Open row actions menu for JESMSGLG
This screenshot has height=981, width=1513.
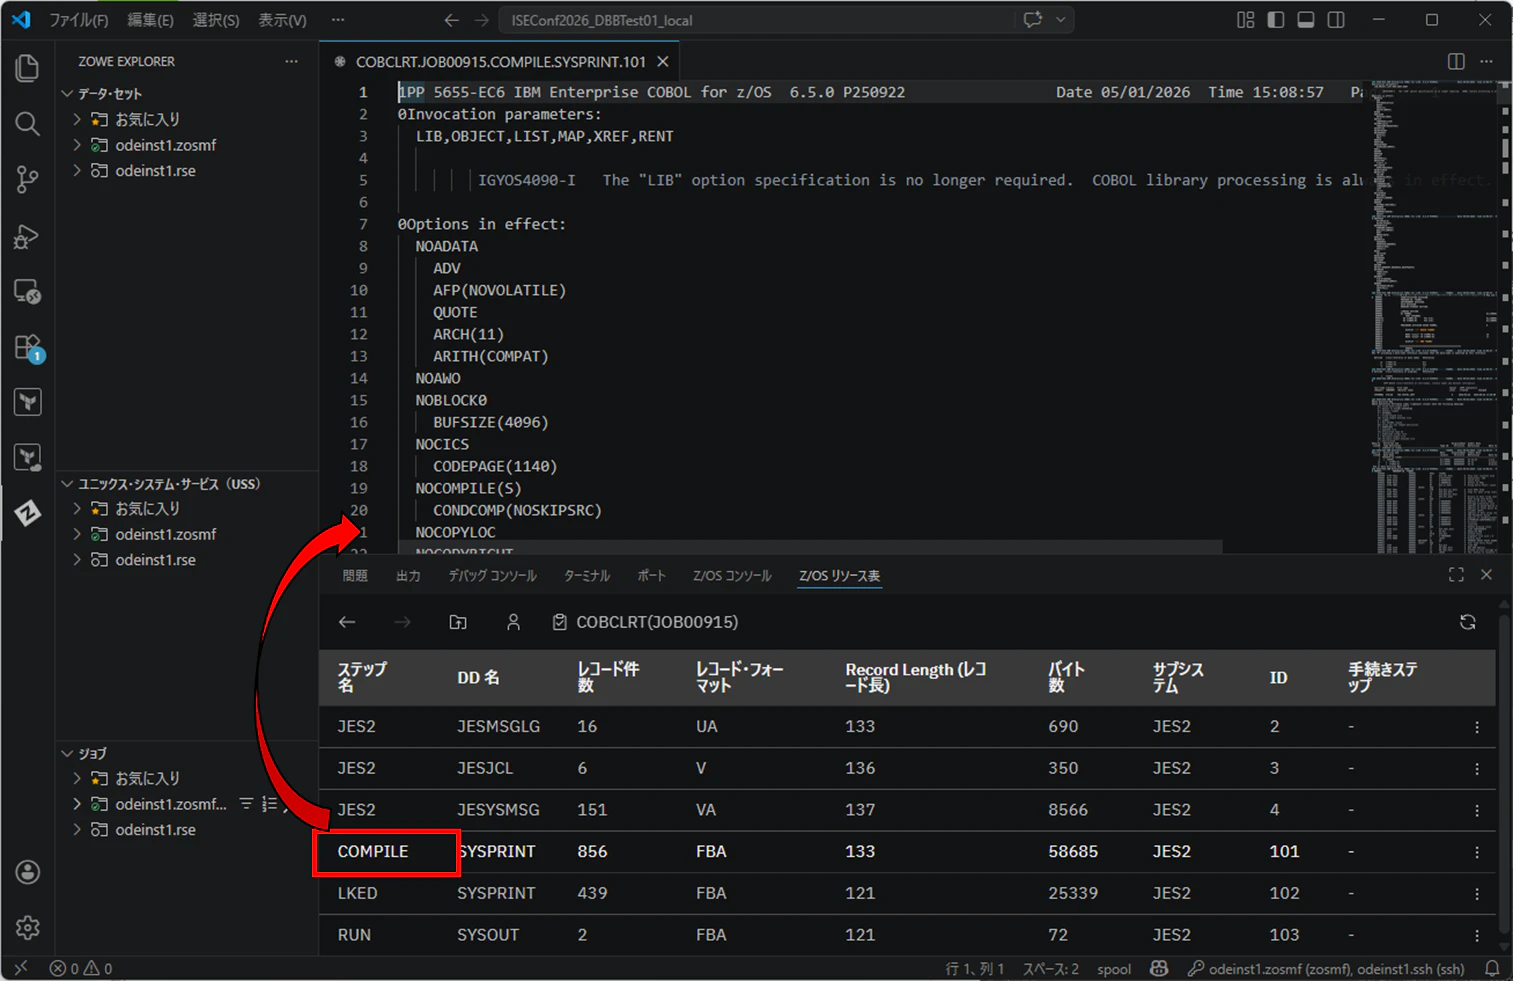1477,727
